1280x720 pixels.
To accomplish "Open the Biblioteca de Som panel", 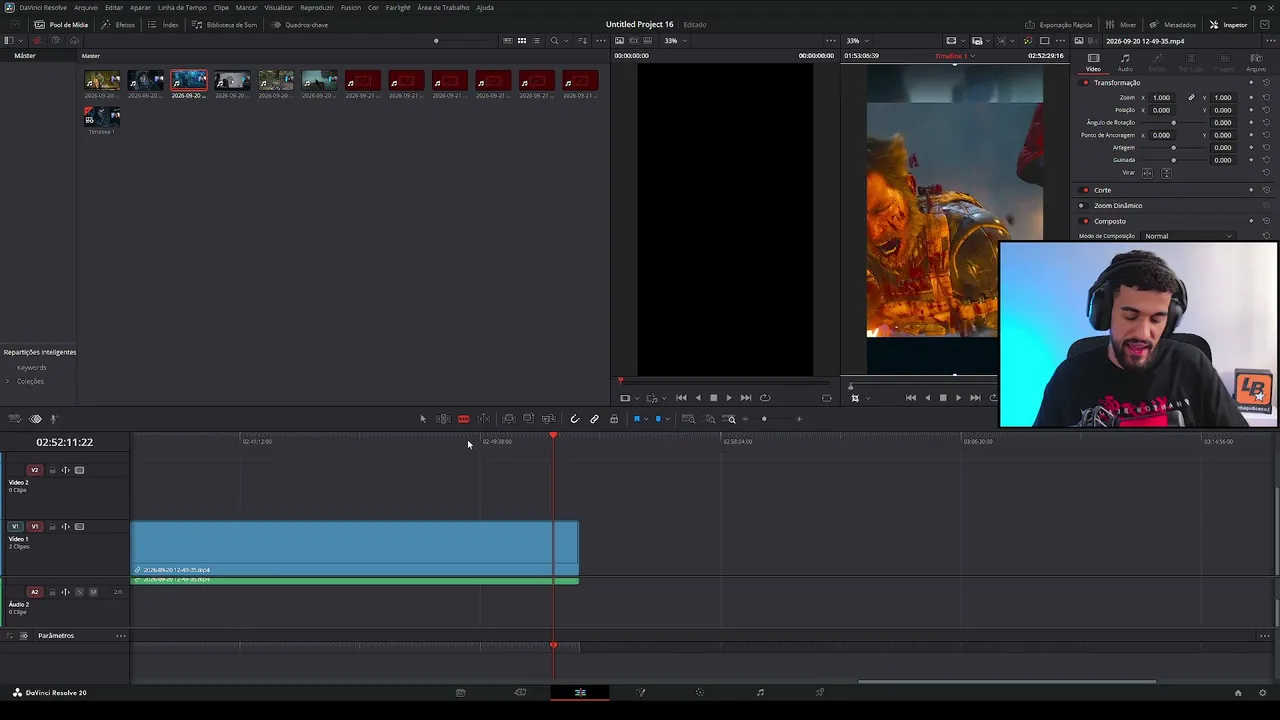I will pos(225,24).
